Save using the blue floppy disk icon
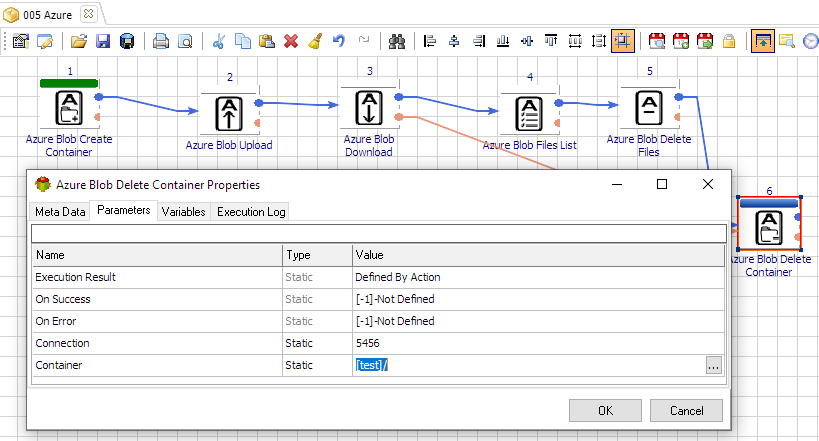 [103, 41]
